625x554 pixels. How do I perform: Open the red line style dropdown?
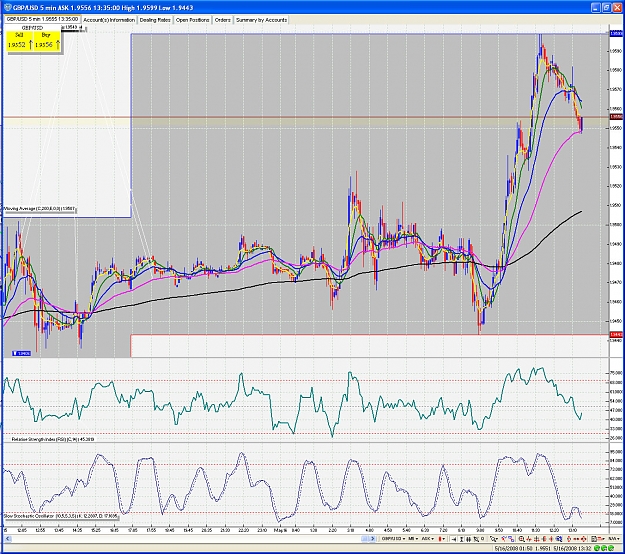tap(602, 539)
